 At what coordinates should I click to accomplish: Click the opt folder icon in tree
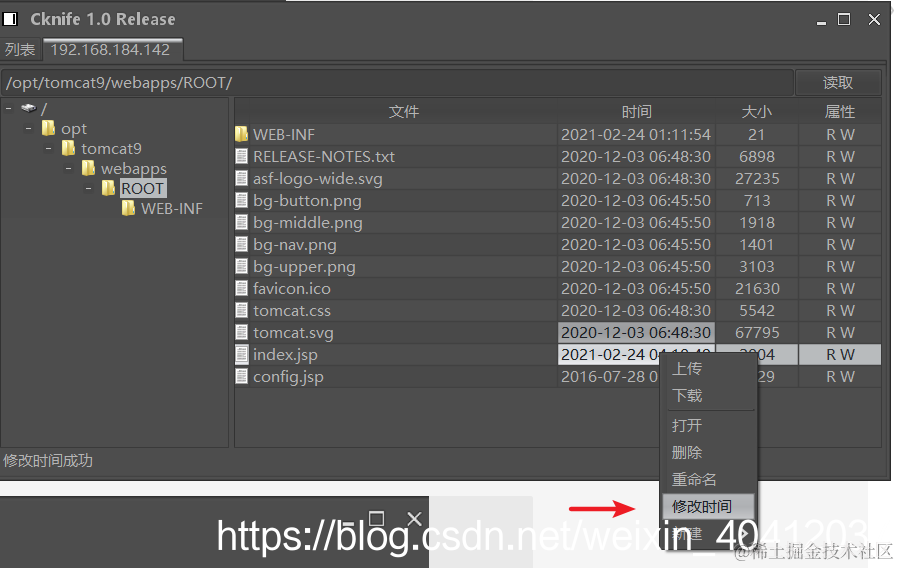click(48, 128)
